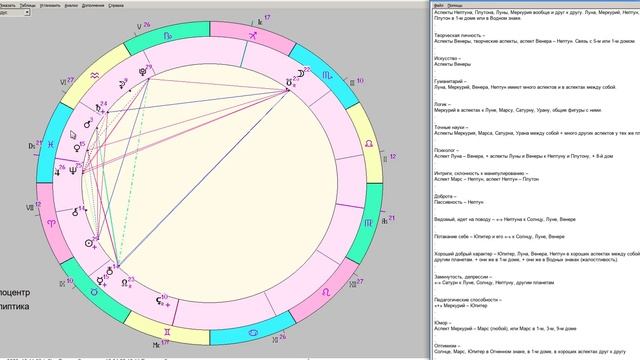Viewport: 640px width, 360px height.
Task: Select the Sun symbol in the chart
Action: click(x=89, y=243)
